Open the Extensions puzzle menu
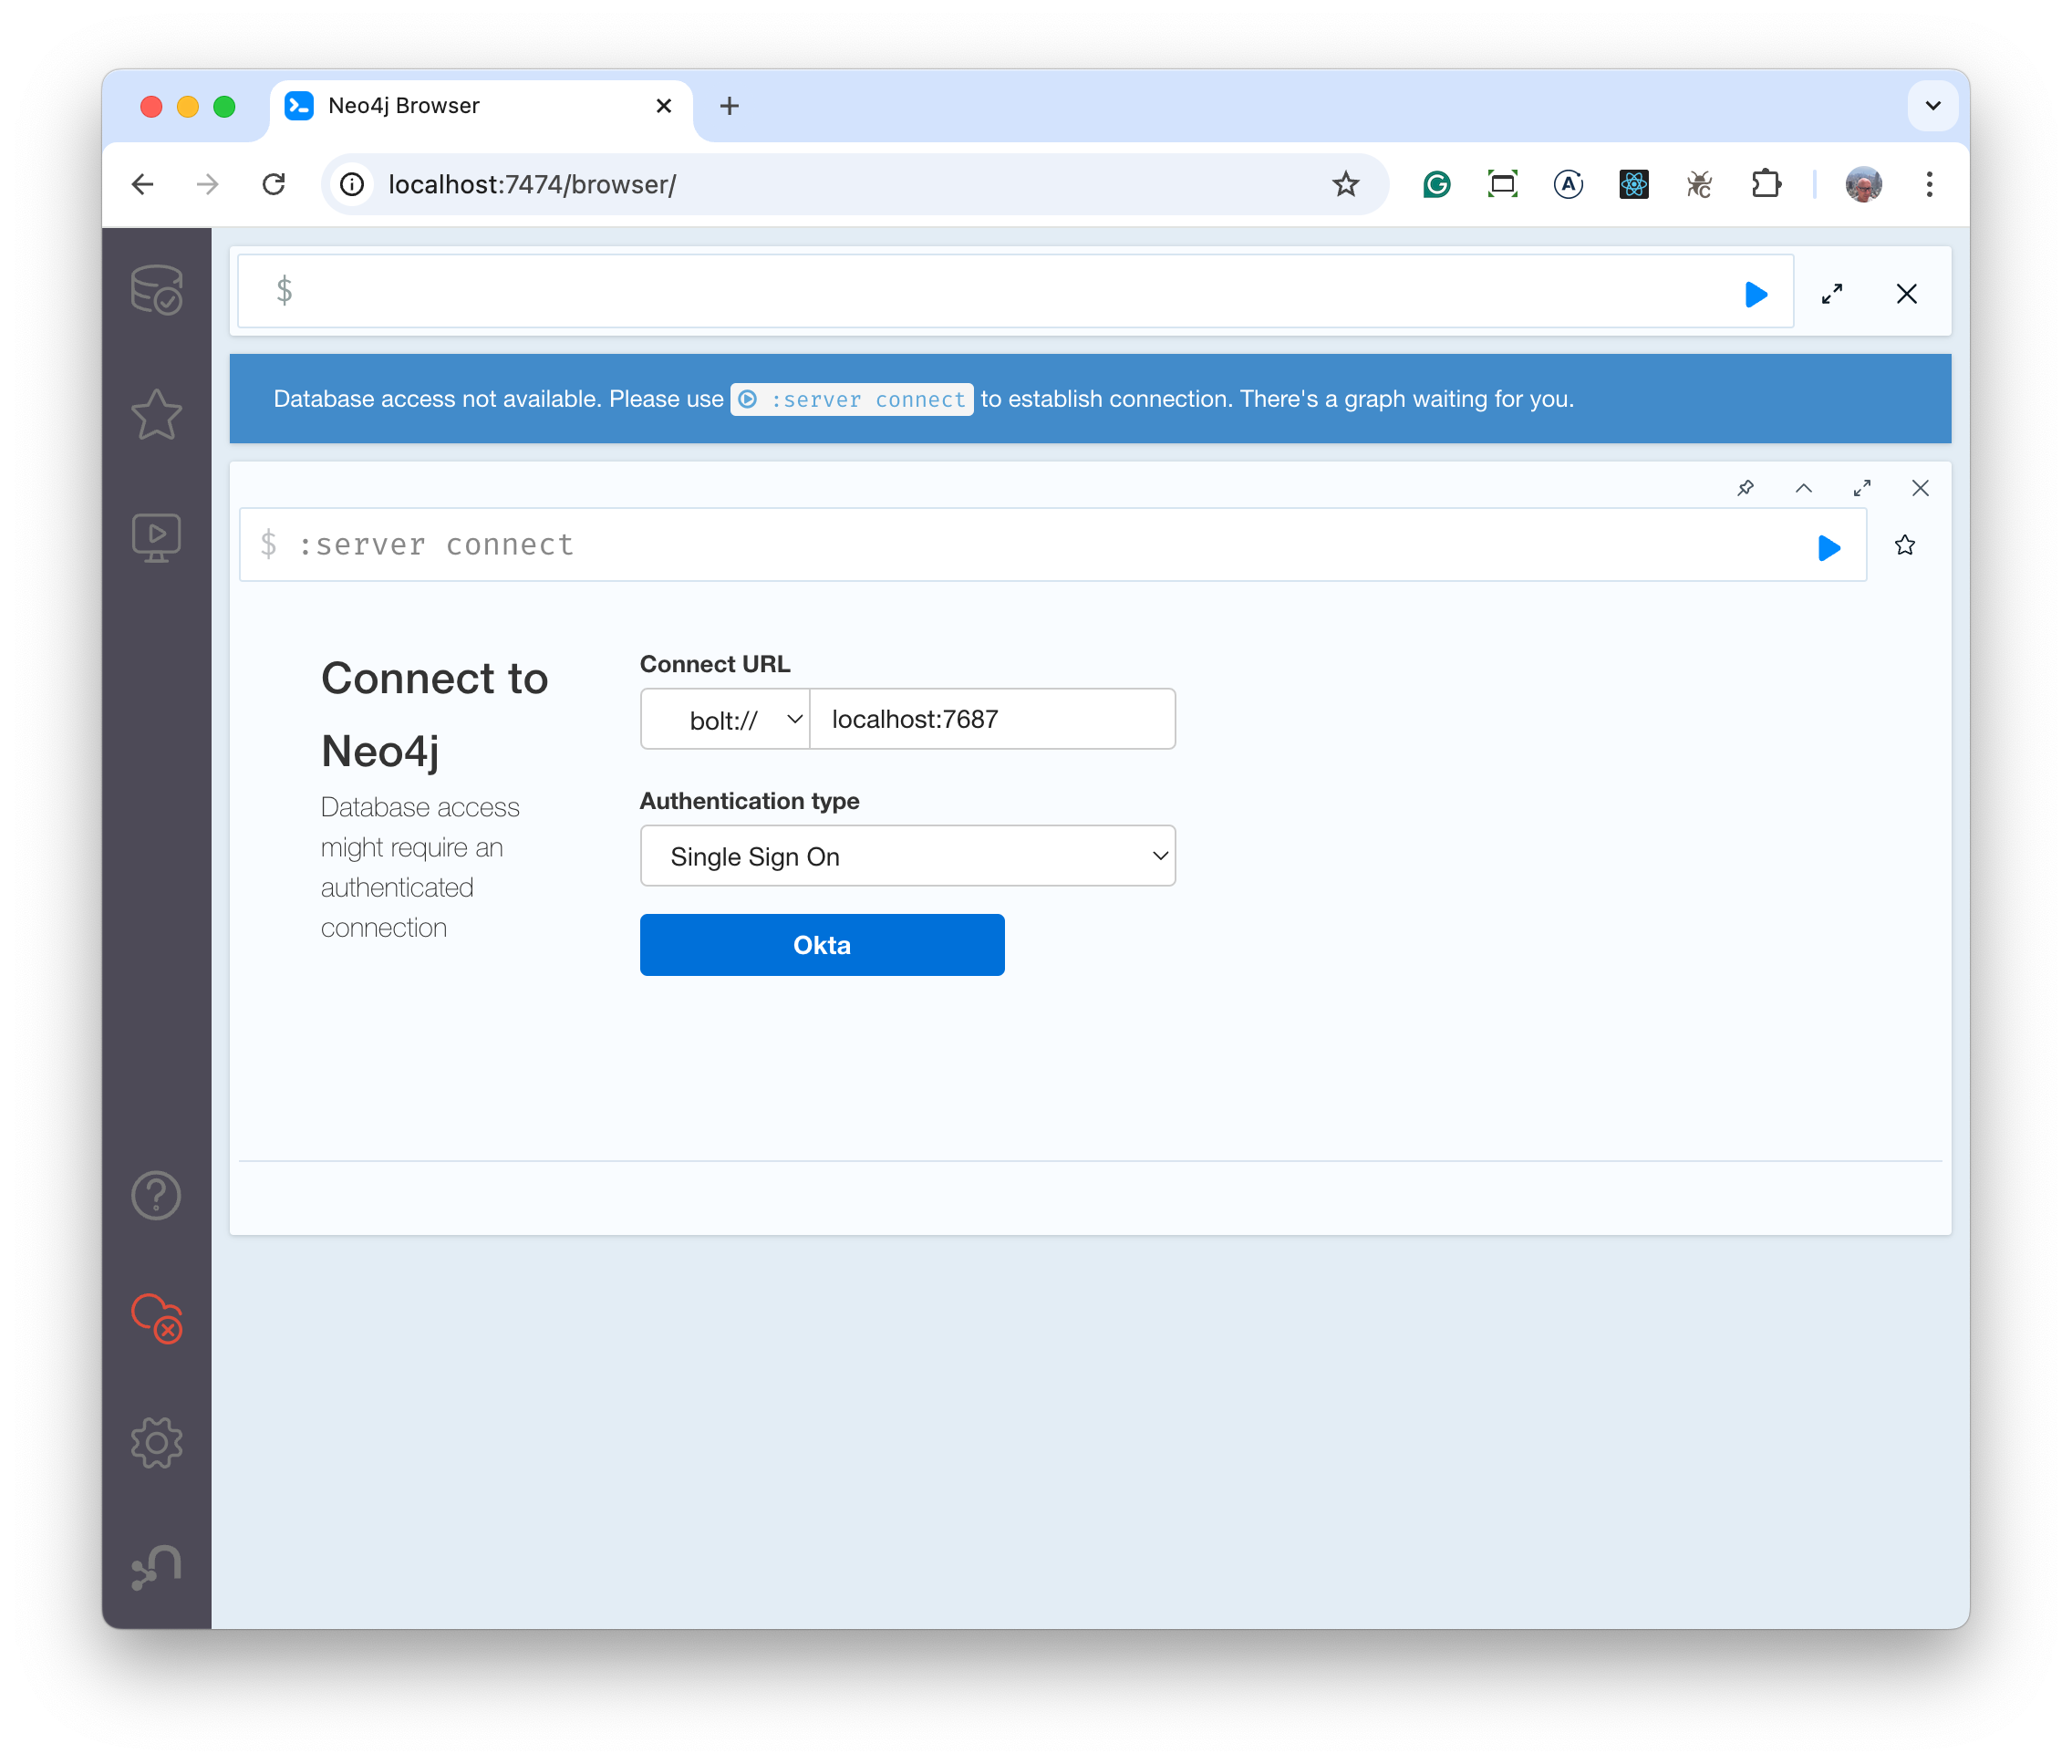 tap(1766, 184)
